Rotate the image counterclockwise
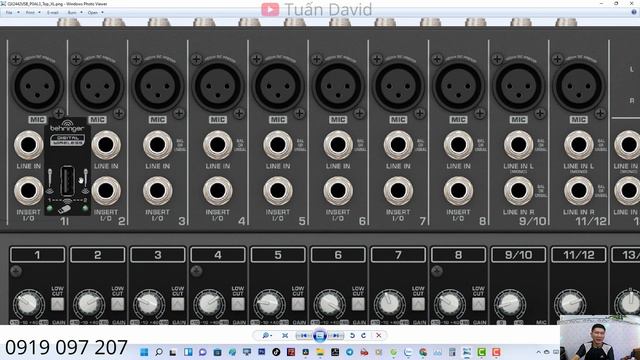 352,336
